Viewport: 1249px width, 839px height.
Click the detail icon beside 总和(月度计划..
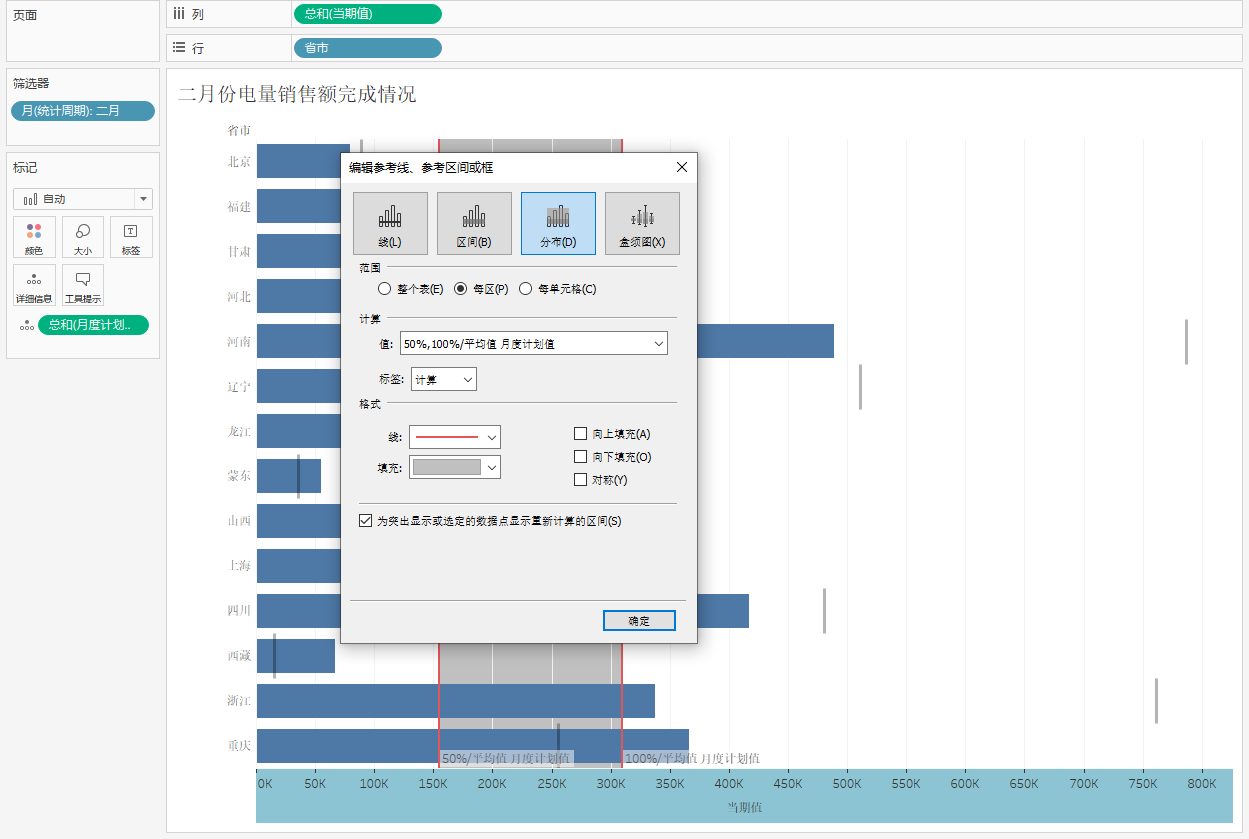click(x=27, y=325)
